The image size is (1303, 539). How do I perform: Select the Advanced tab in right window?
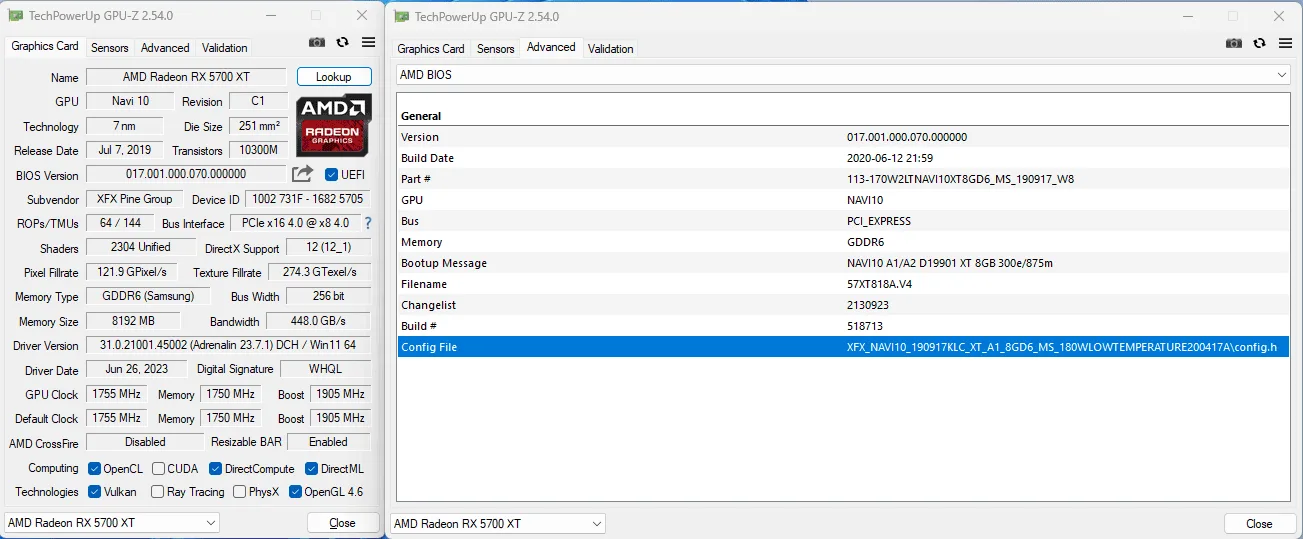(551, 47)
